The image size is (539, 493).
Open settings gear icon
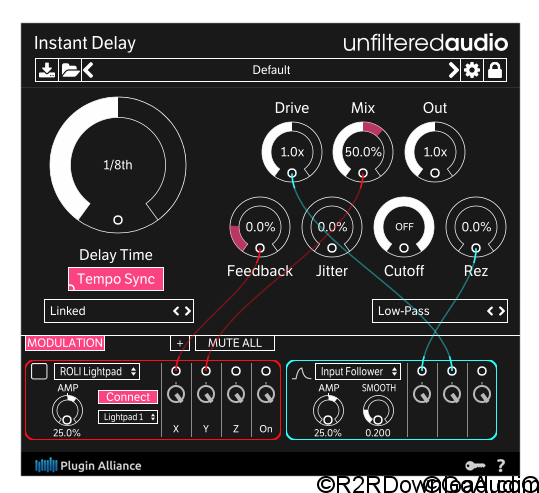coord(472,70)
